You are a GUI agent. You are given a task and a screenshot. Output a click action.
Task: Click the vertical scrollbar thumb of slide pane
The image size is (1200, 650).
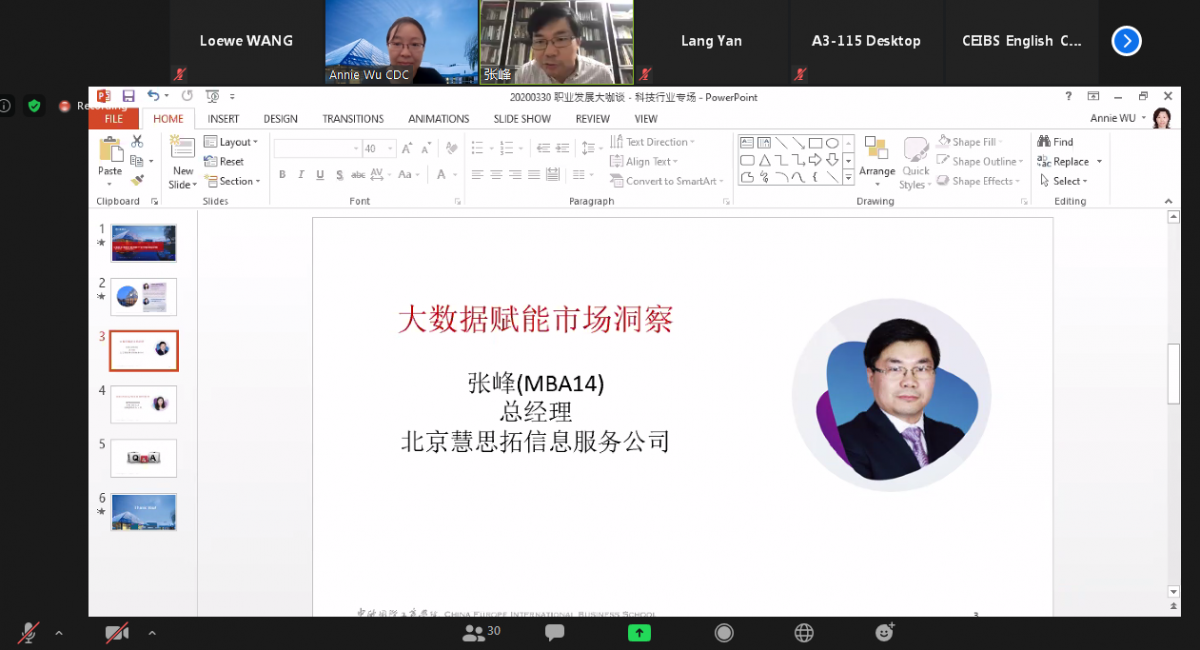coord(1174,374)
